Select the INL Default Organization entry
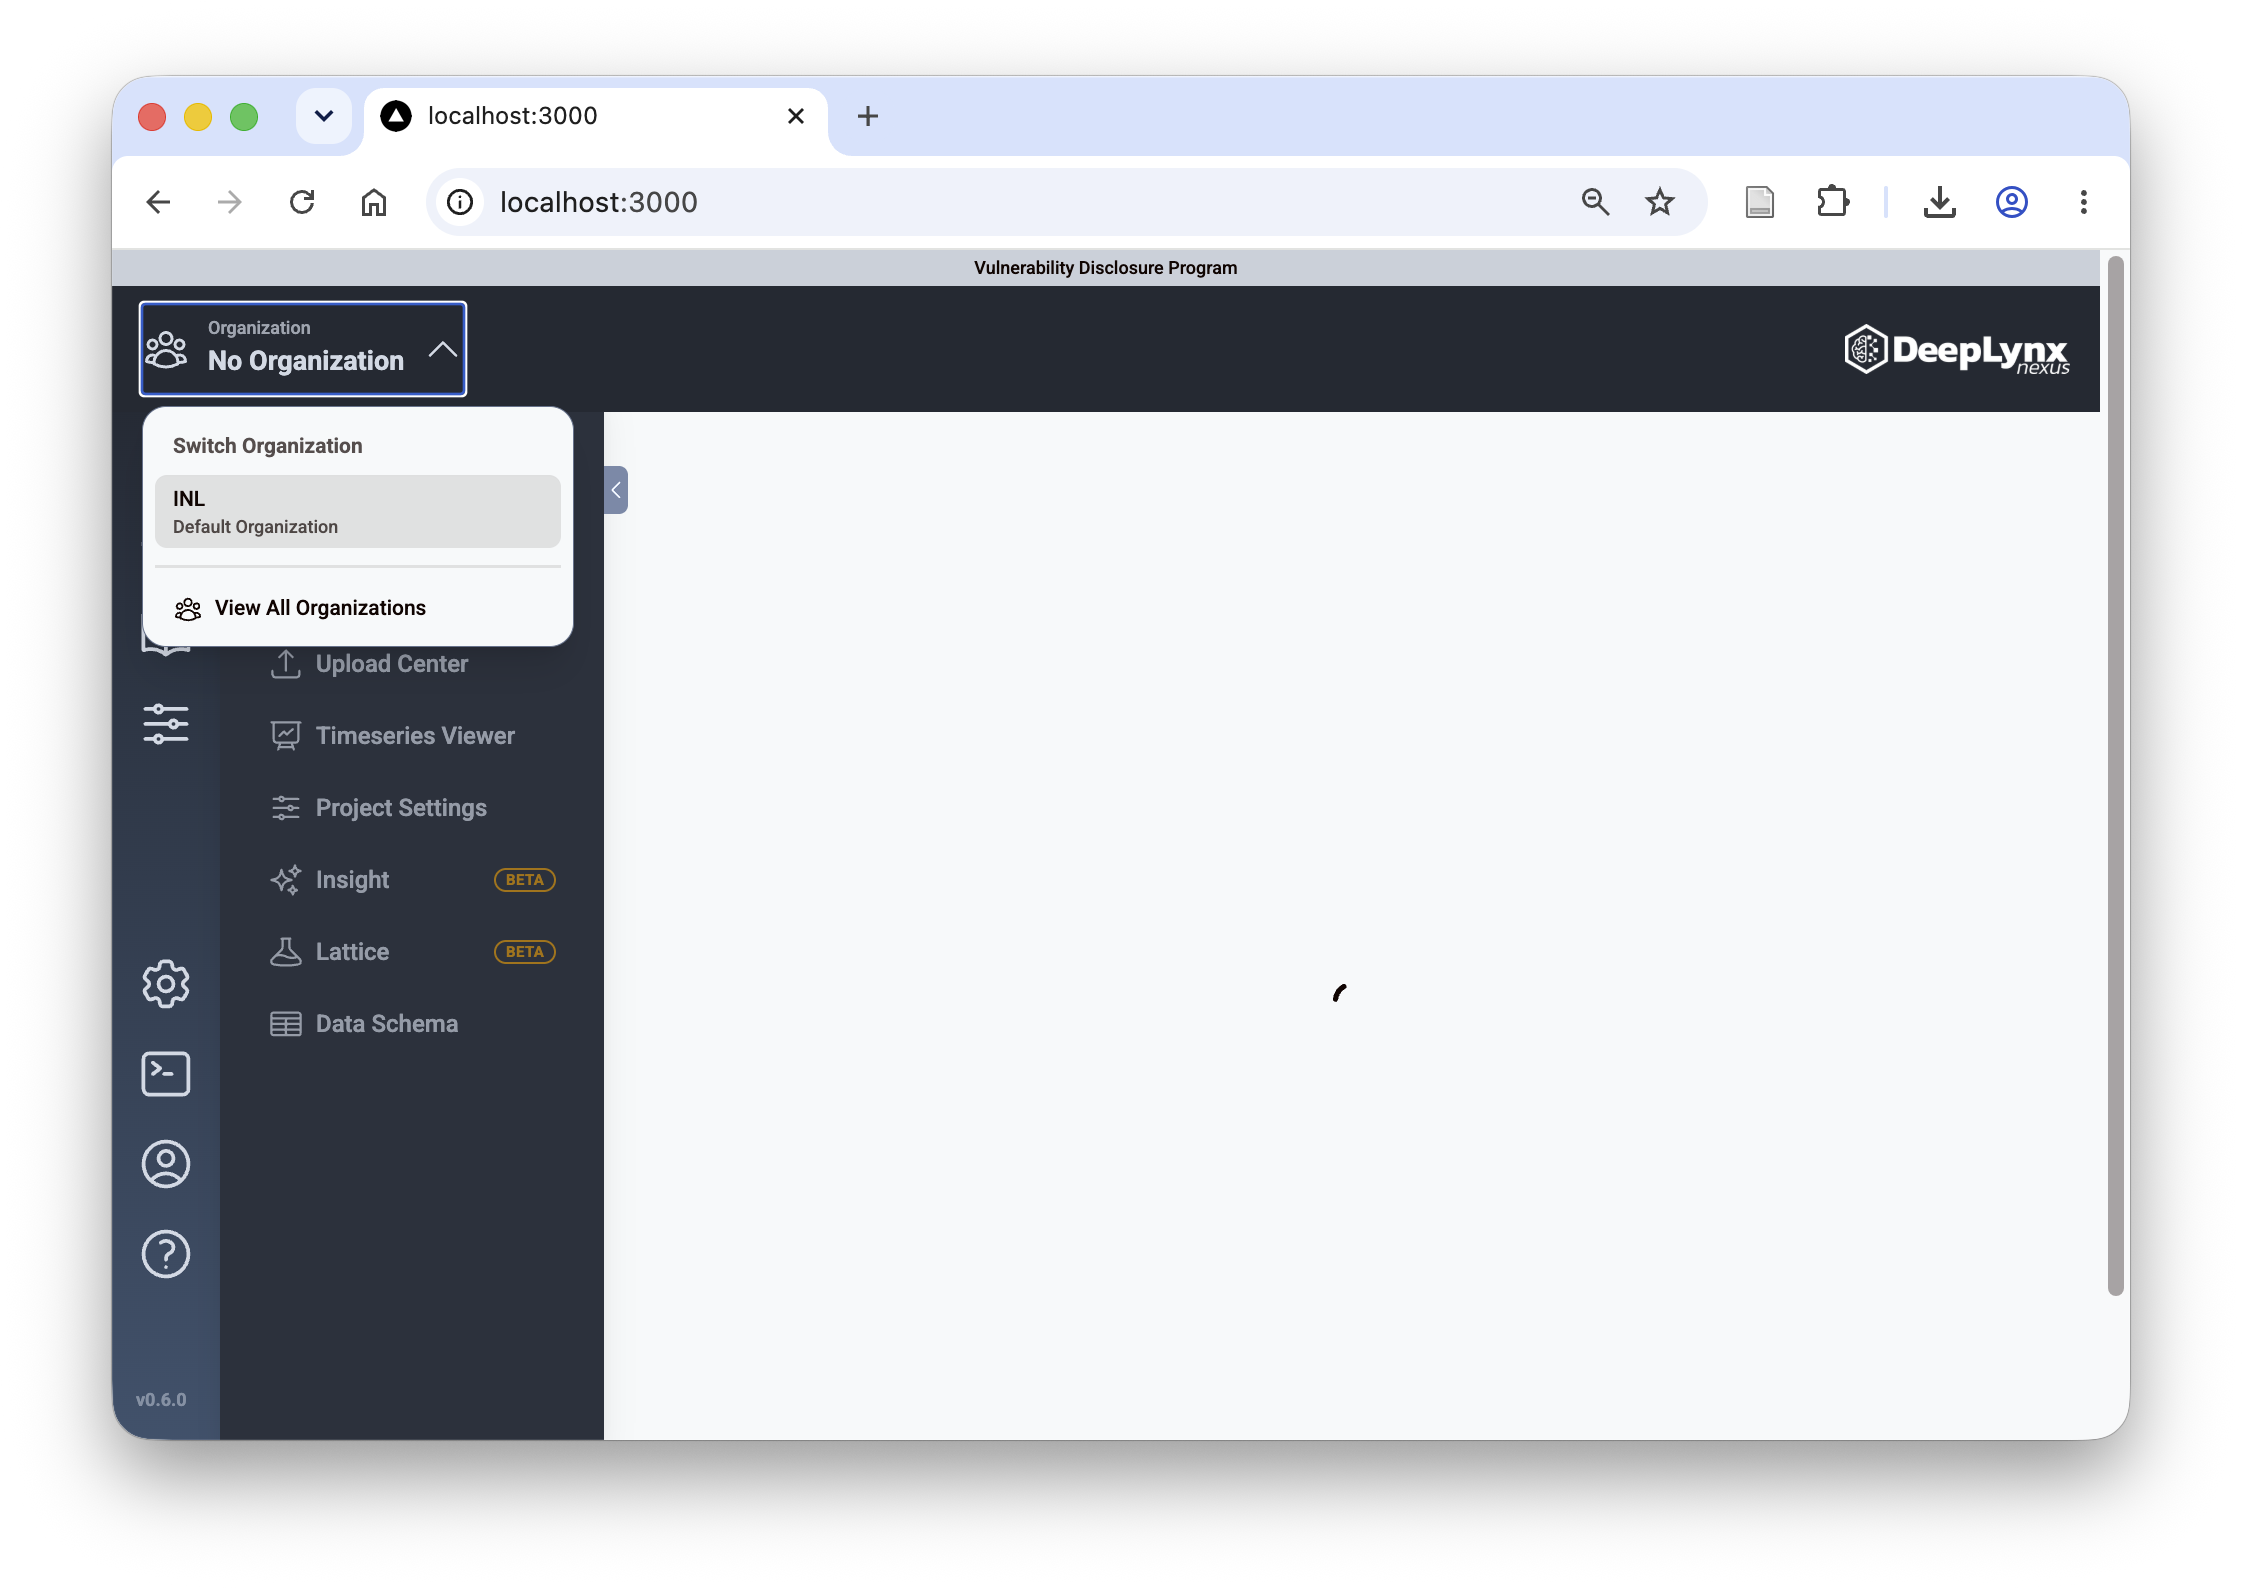Screen dimensions: 2242x1588 (x=357, y=511)
